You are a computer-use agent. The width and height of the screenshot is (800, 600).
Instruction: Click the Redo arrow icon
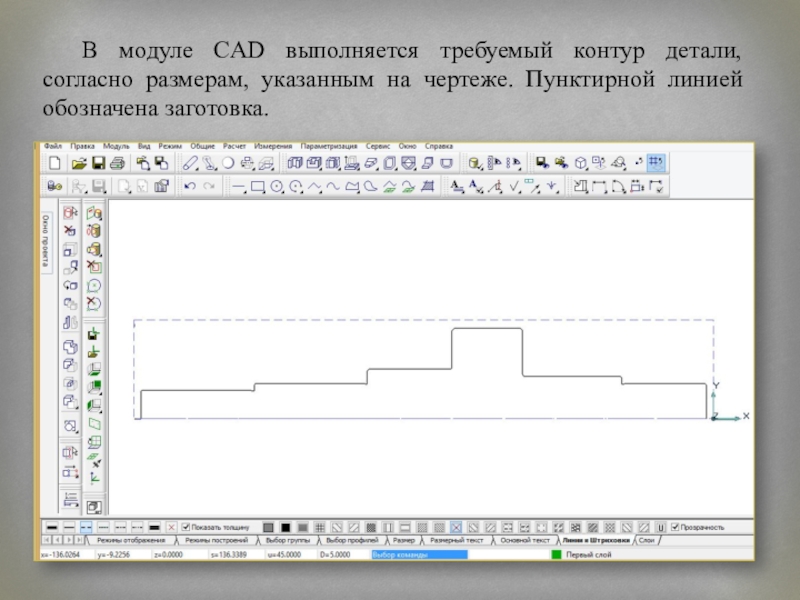pyautogui.click(x=208, y=186)
